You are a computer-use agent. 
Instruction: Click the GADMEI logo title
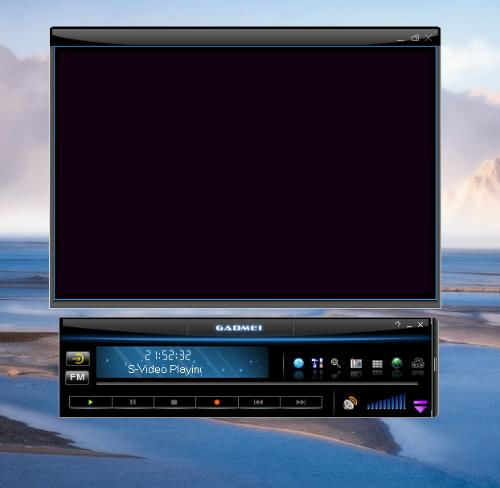239,328
